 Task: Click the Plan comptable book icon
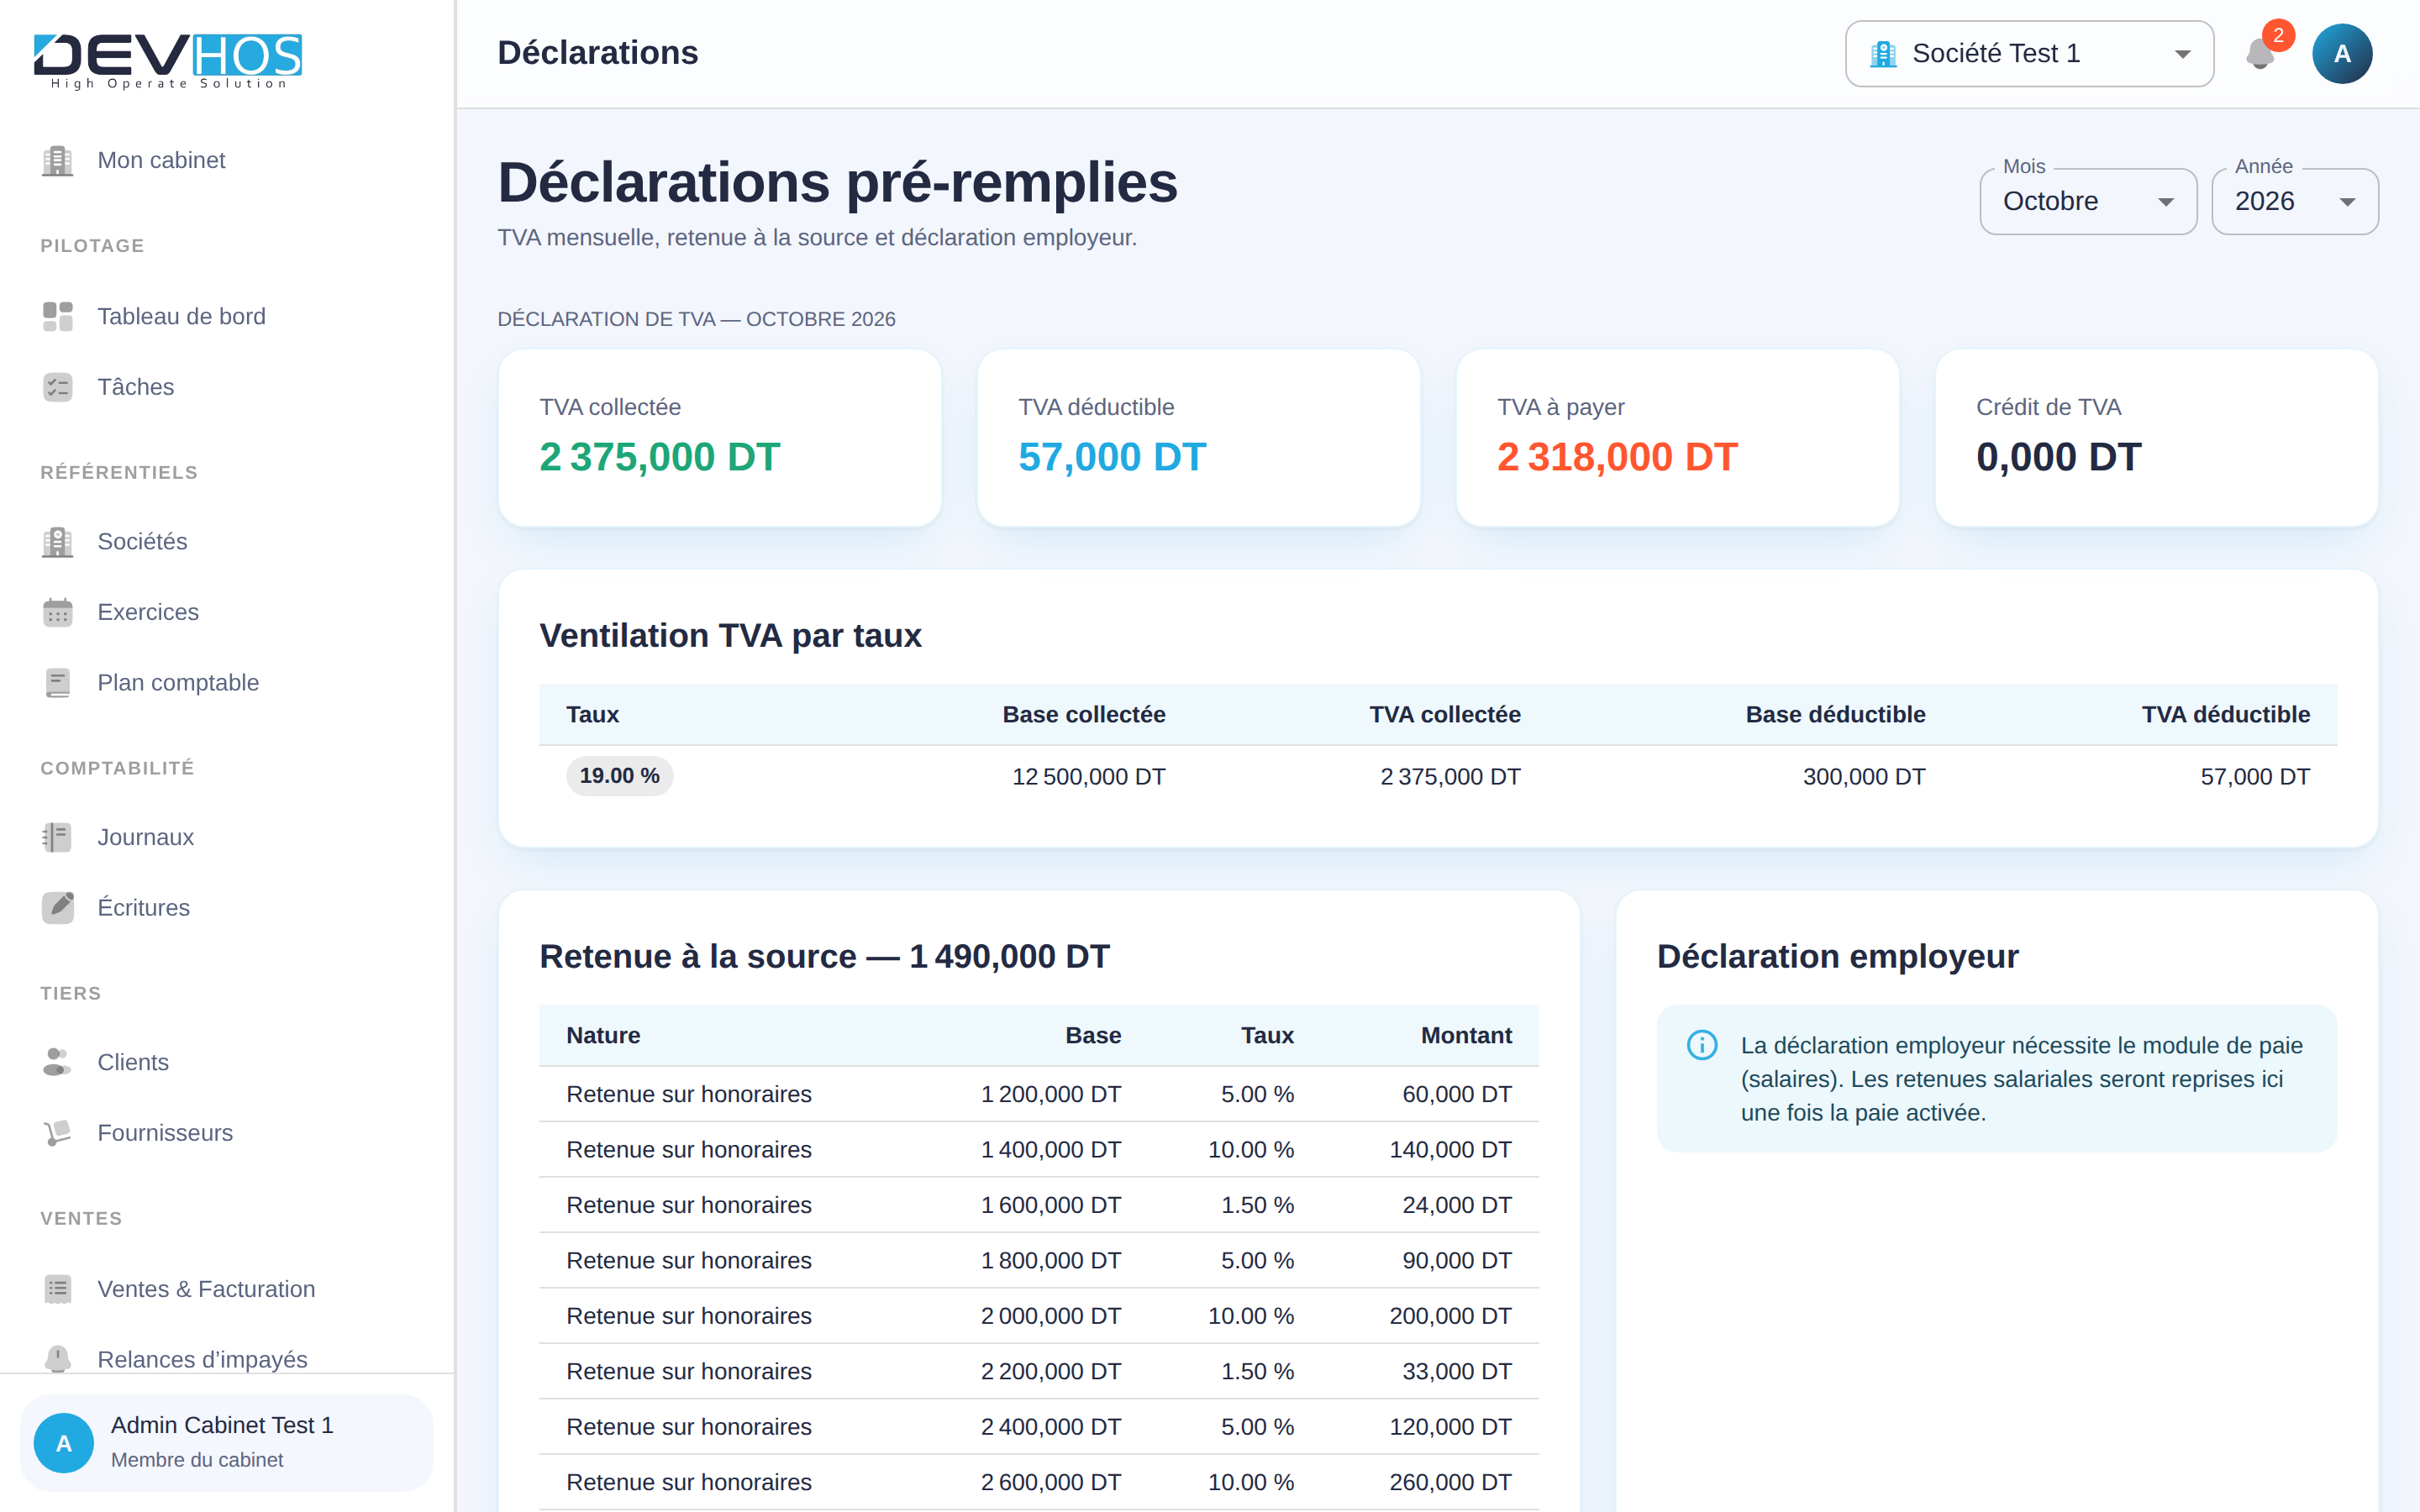pyautogui.click(x=57, y=682)
